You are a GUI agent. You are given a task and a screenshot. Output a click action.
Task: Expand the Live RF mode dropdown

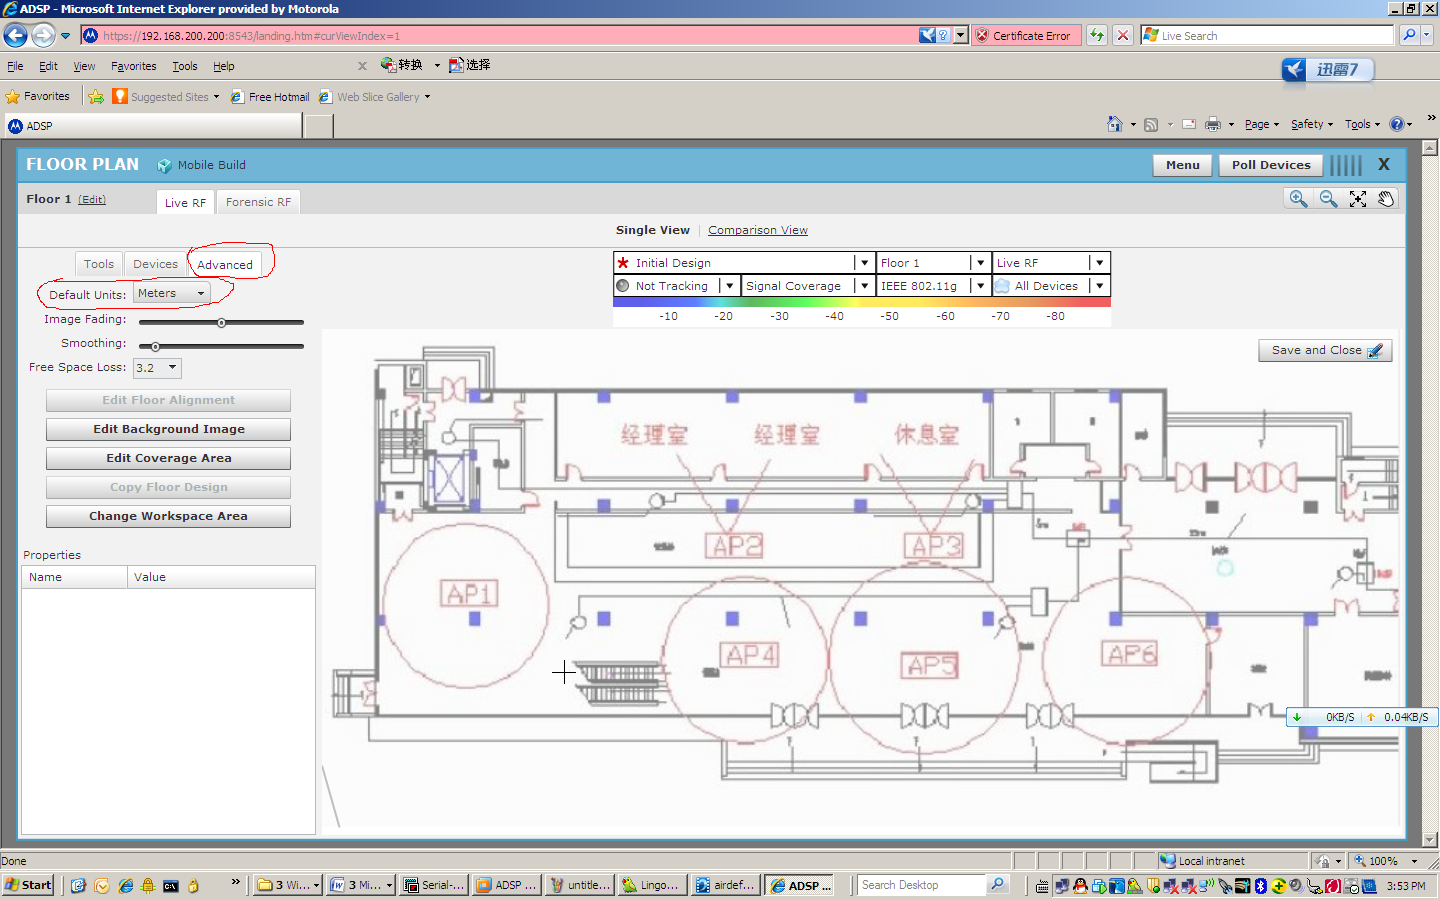point(1100,263)
